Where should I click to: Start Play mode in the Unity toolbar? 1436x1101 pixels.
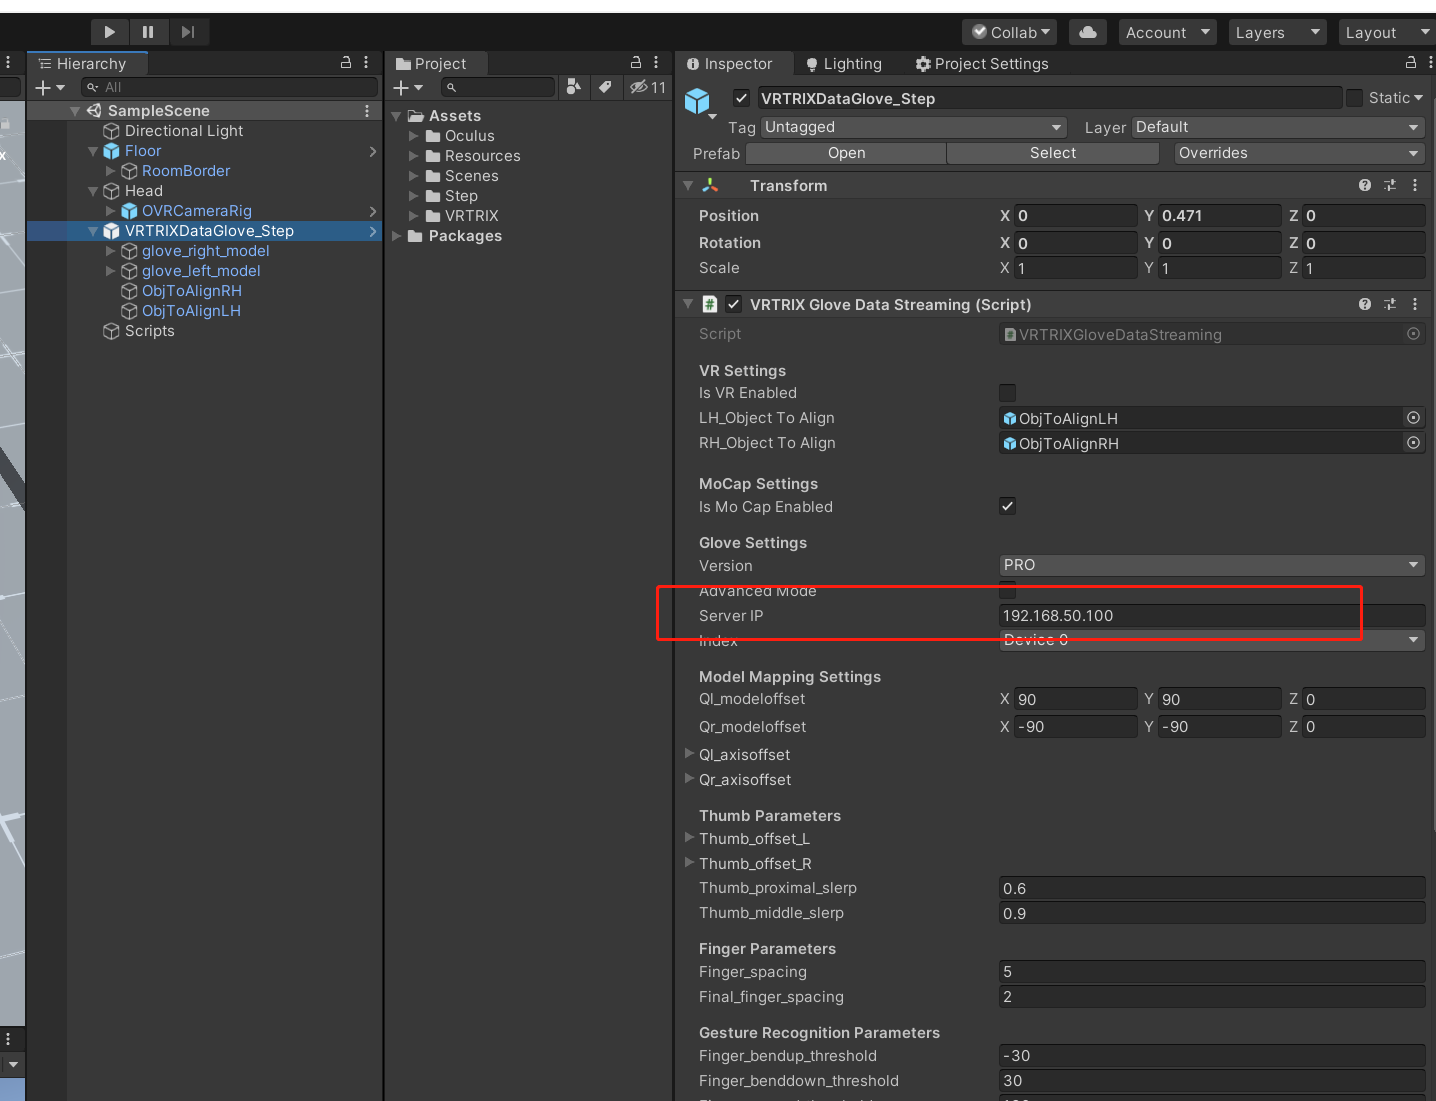click(x=110, y=32)
